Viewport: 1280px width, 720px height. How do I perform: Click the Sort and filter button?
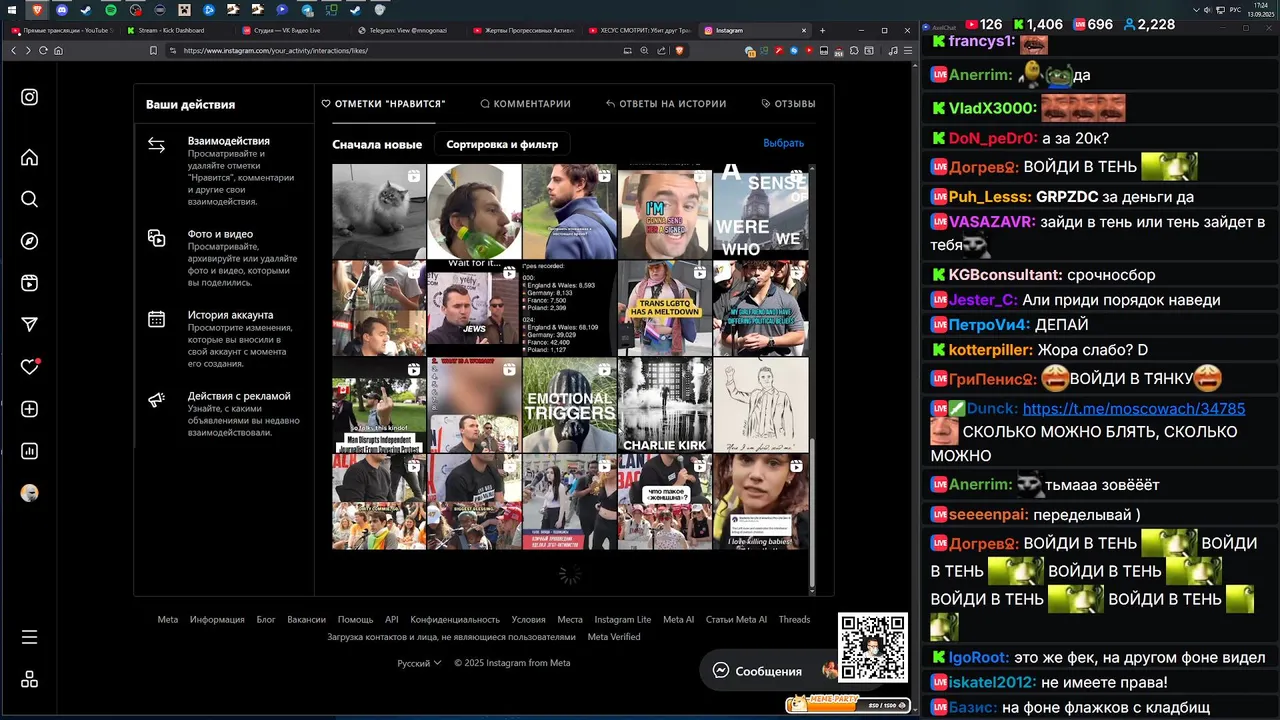(502, 144)
